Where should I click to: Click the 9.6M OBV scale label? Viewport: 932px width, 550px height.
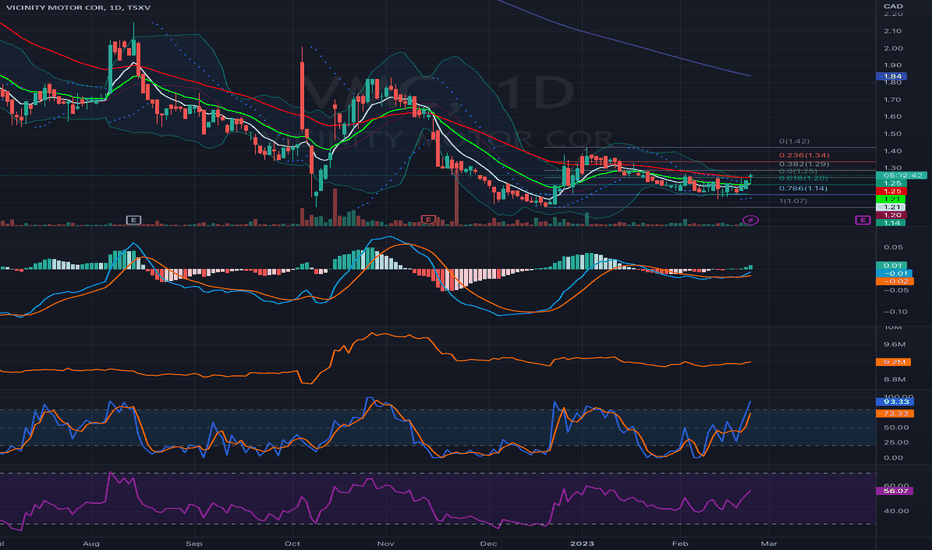pos(894,344)
